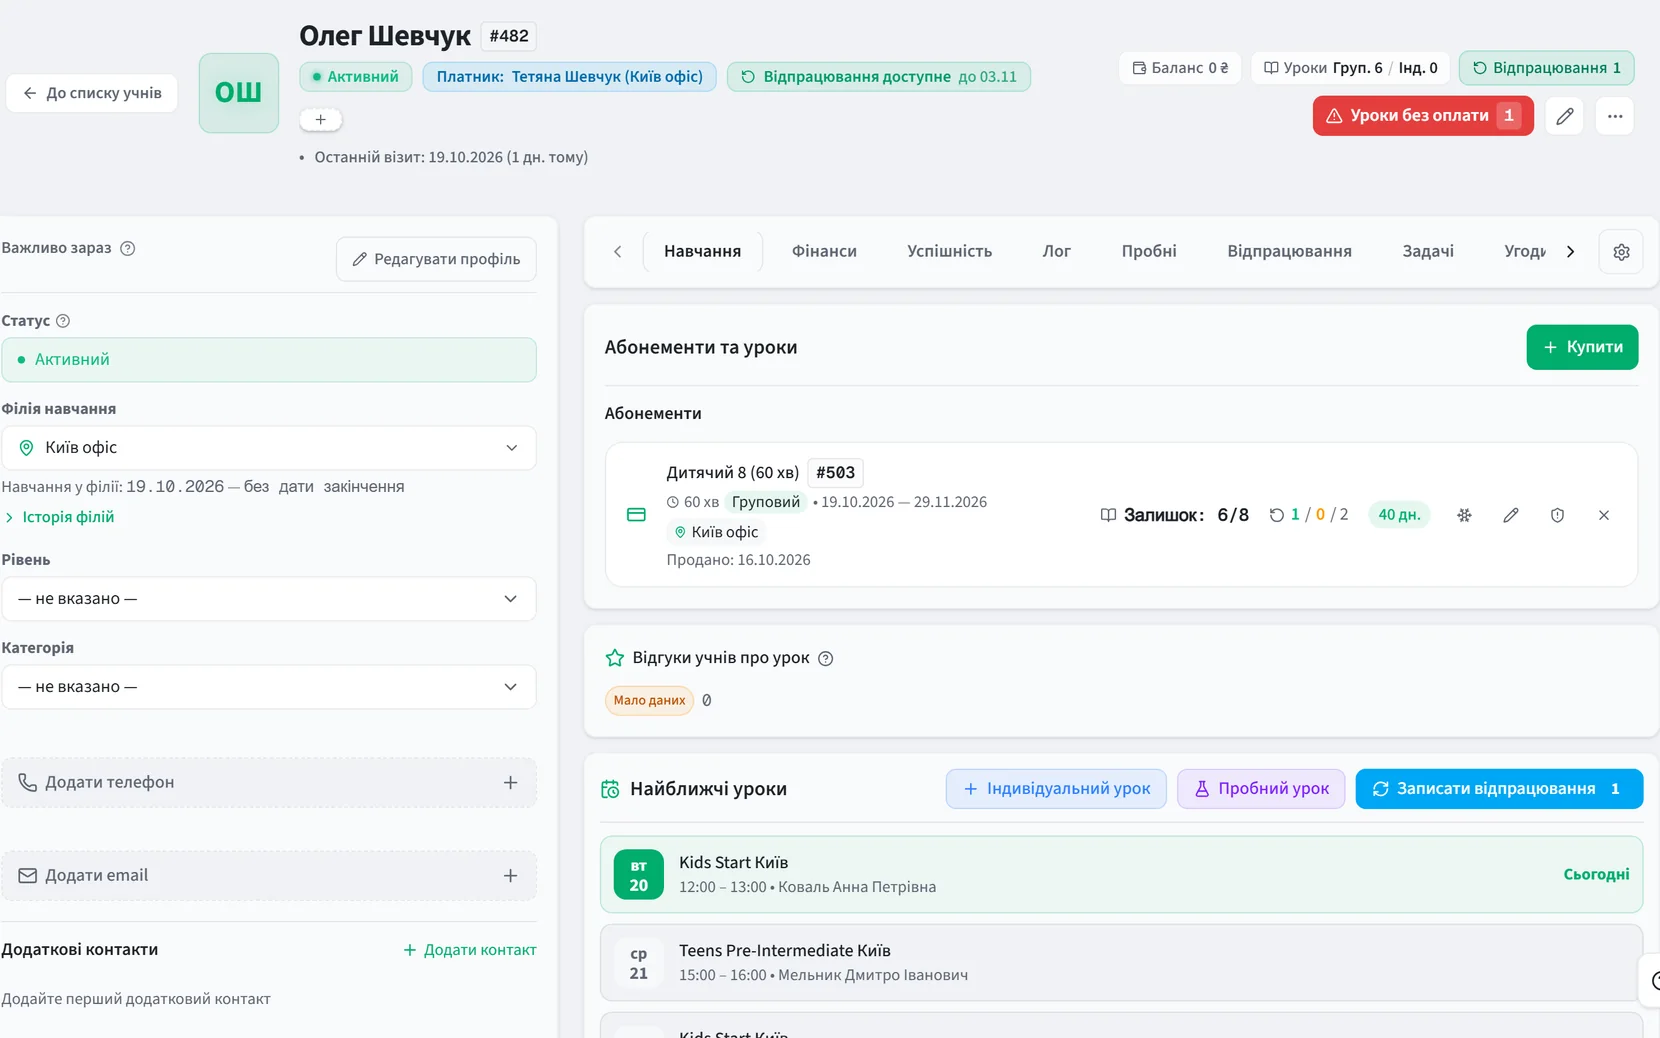1660x1038 pixels.
Task: Click Редагувати профіль button
Action: (436, 259)
